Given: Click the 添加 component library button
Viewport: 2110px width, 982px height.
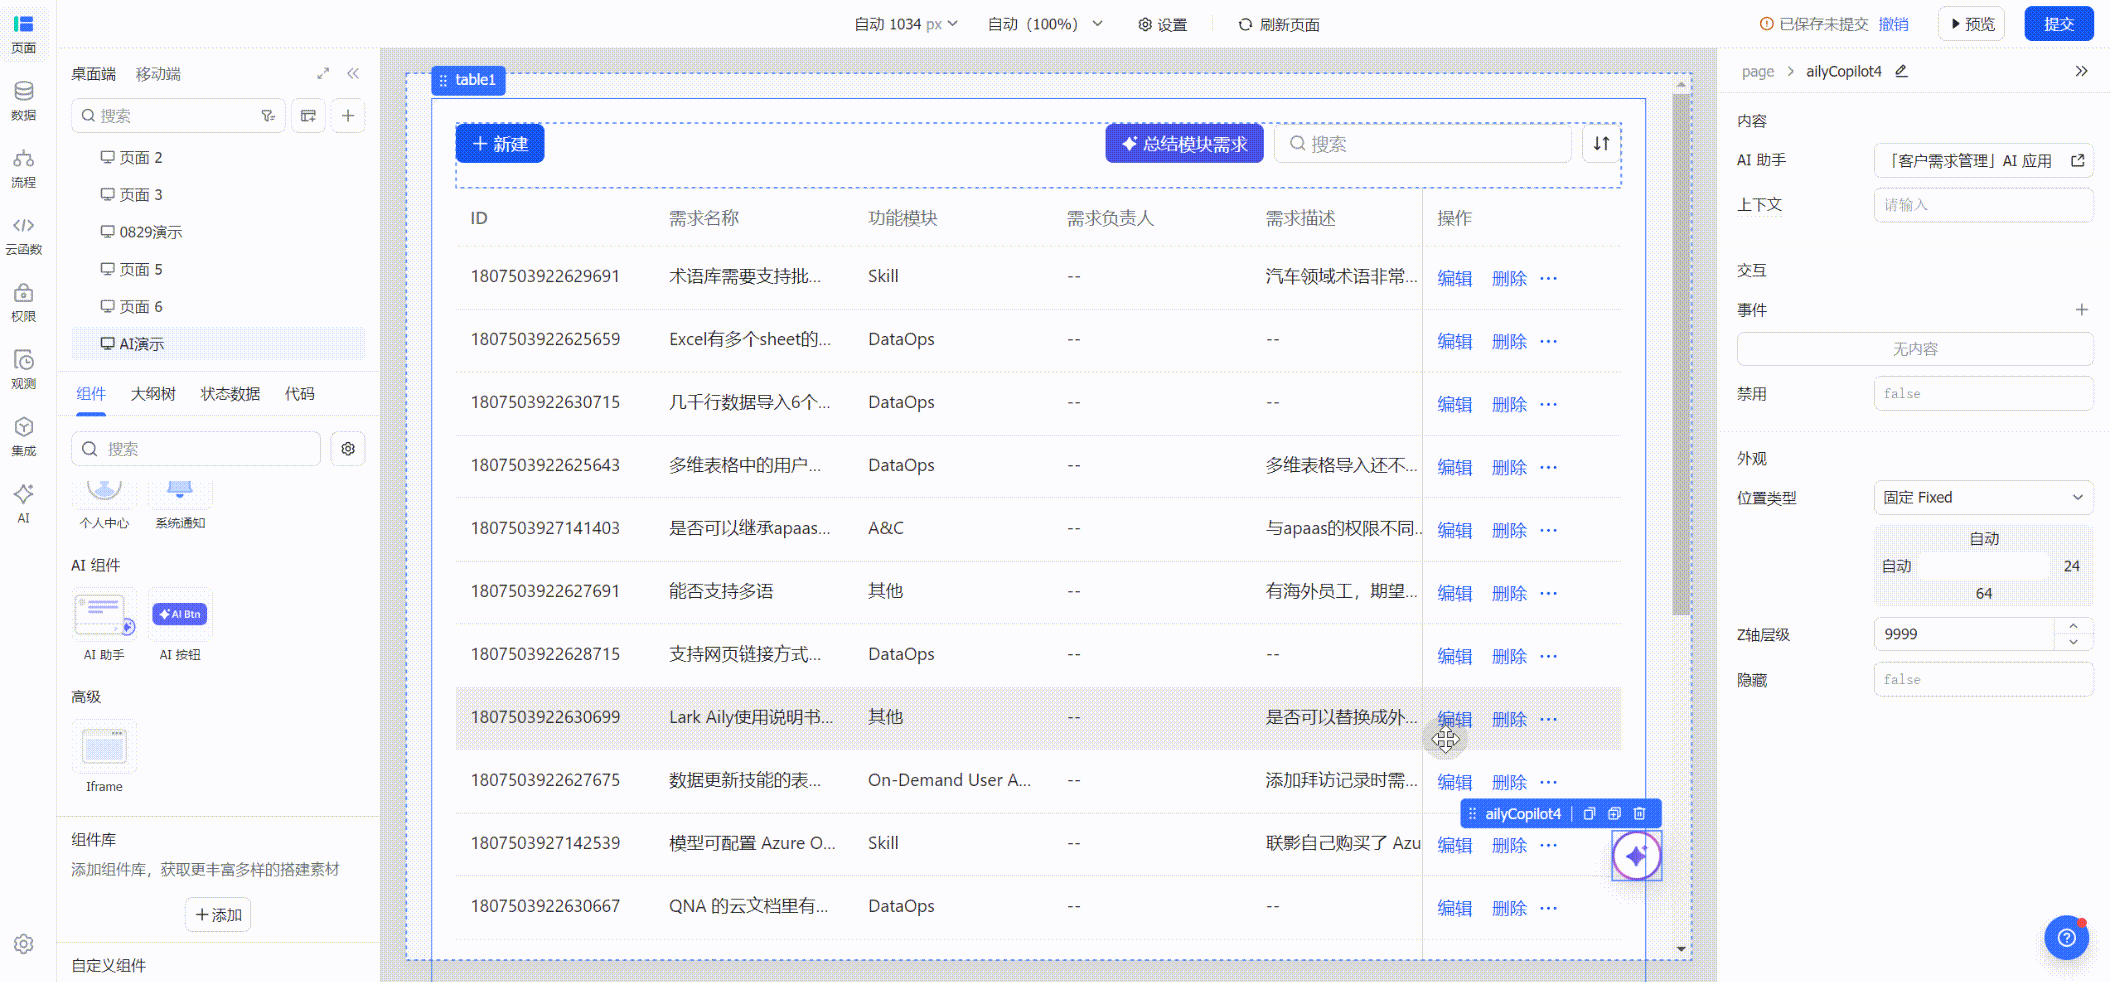Looking at the screenshot, I should (x=218, y=915).
